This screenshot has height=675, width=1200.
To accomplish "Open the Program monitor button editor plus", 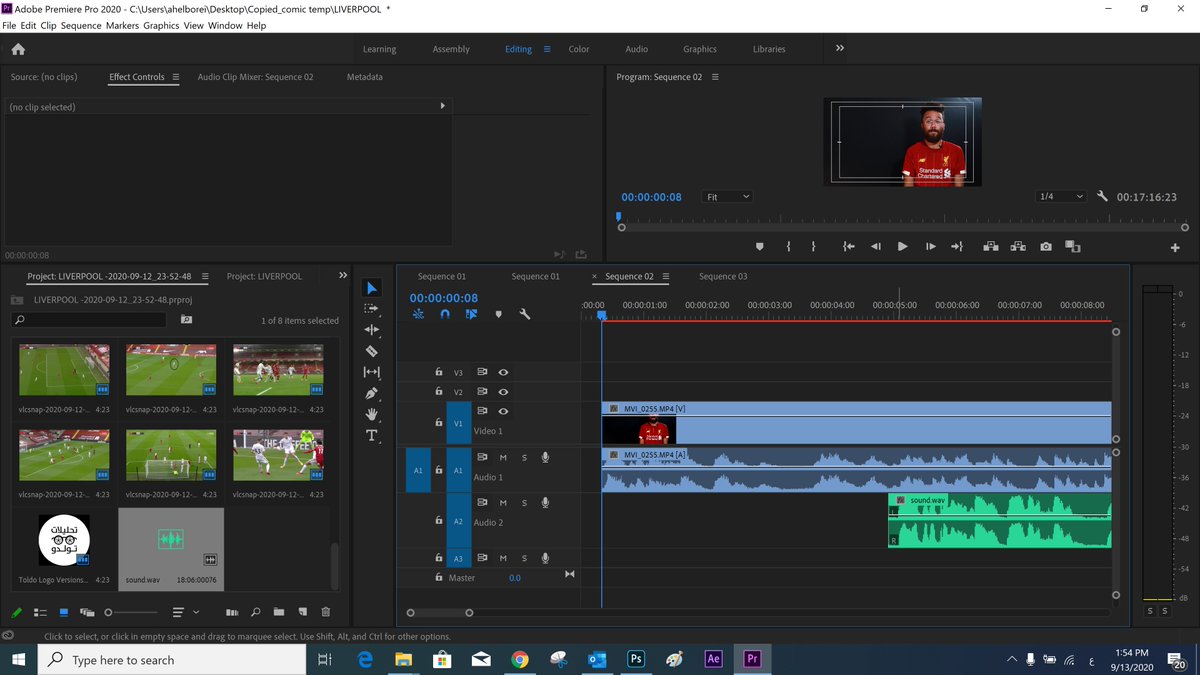I will (1175, 248).
